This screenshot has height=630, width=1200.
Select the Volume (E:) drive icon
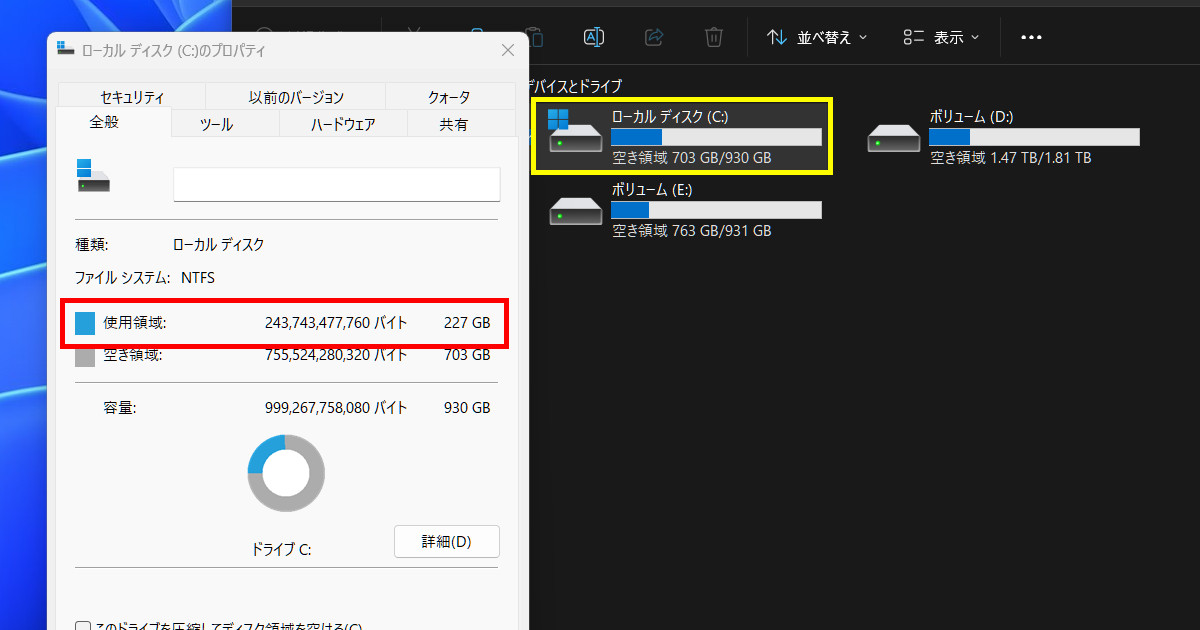(575, 209)
